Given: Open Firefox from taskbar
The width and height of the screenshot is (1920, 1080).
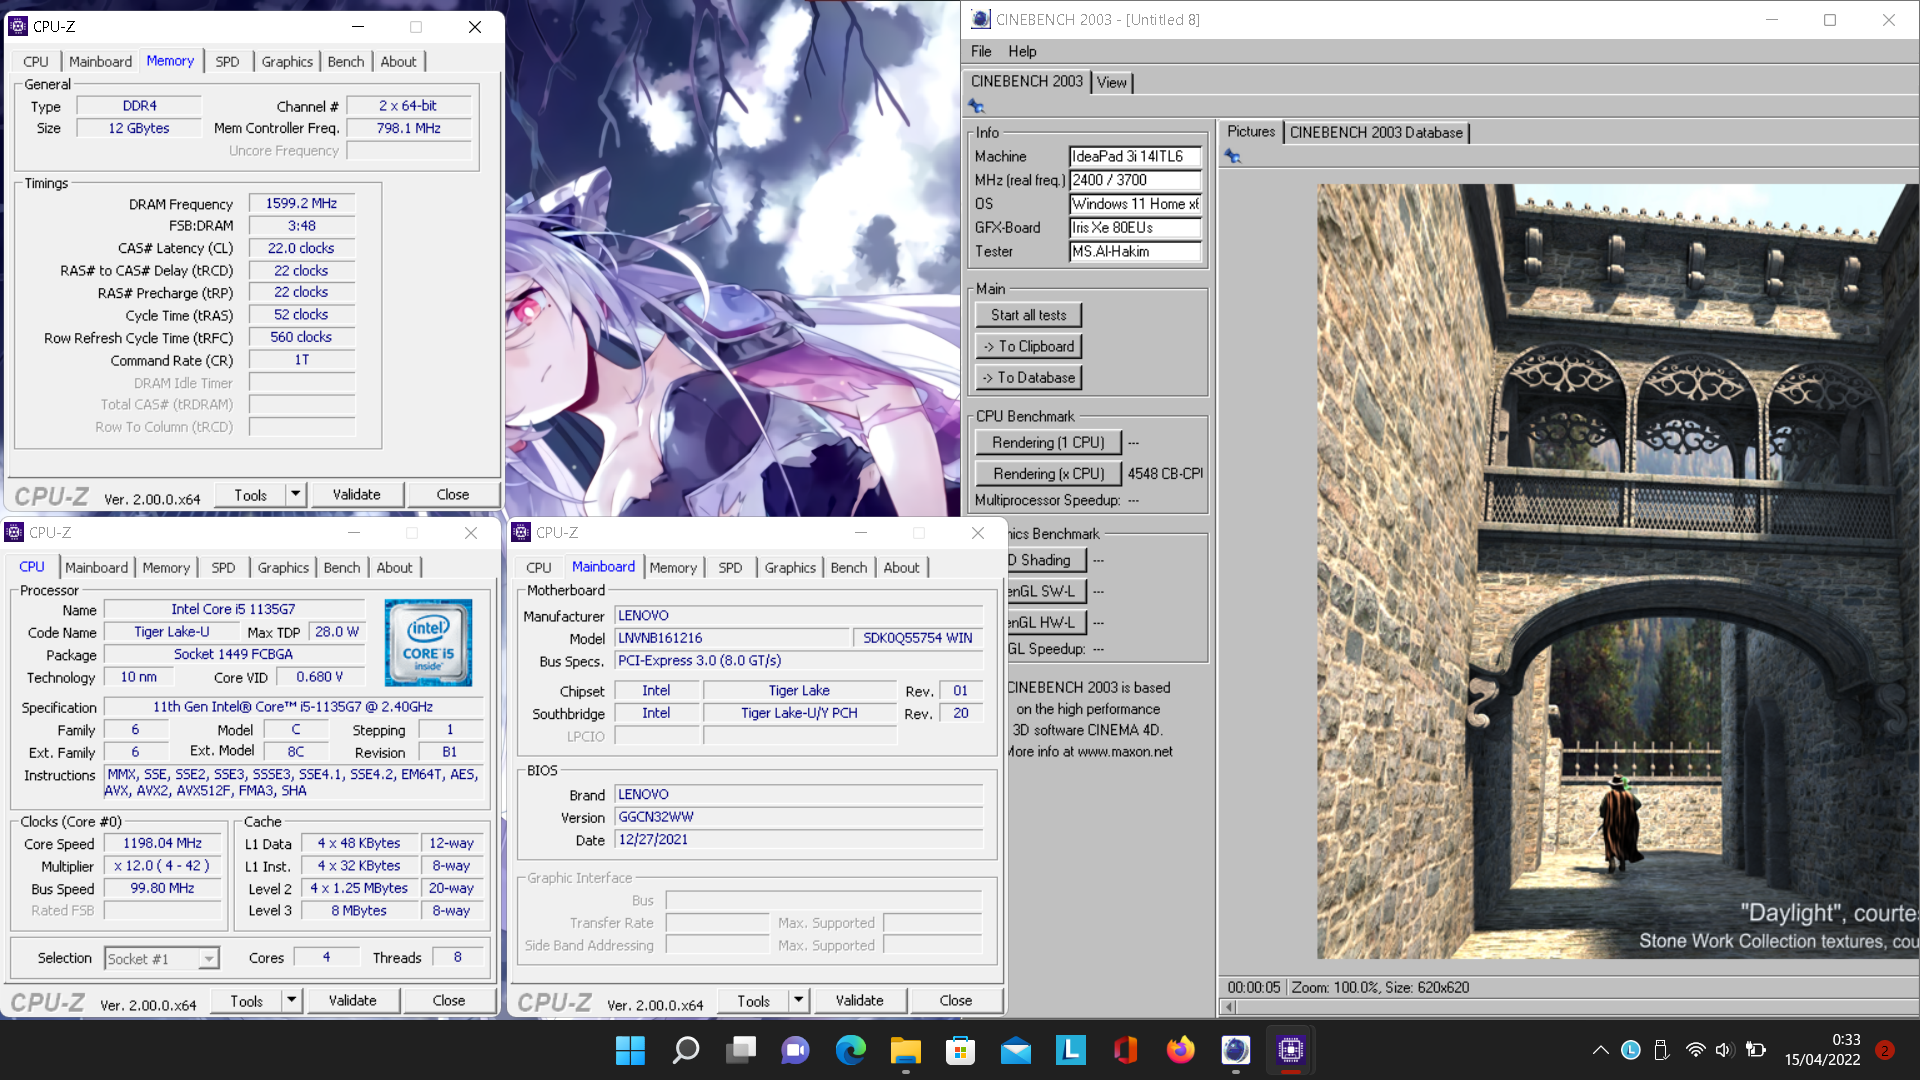Looking at the screenshot, I should [x=1181, y=1050].
